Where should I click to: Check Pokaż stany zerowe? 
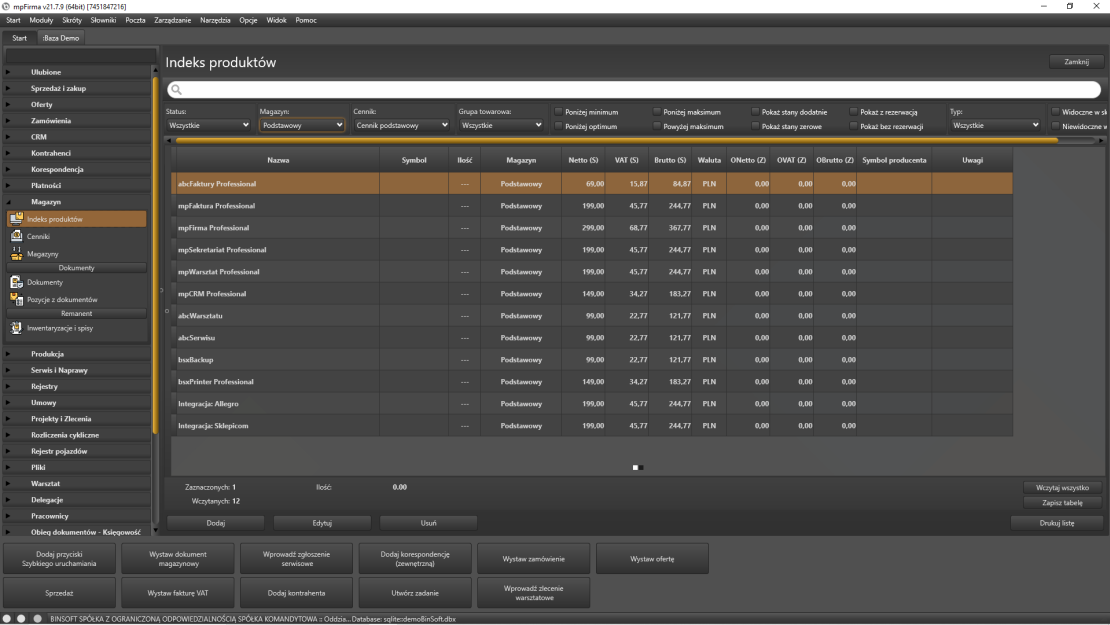[x=755, y=126]
